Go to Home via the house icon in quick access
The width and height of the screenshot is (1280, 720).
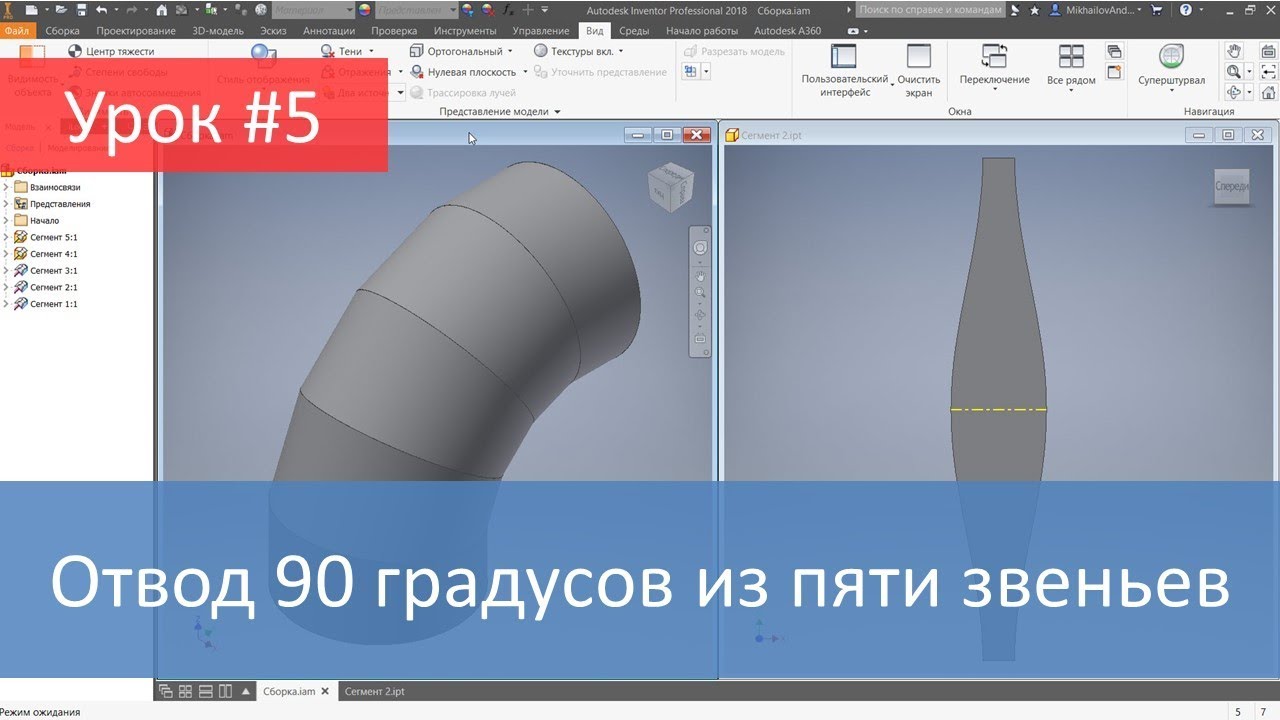(161, 10)
